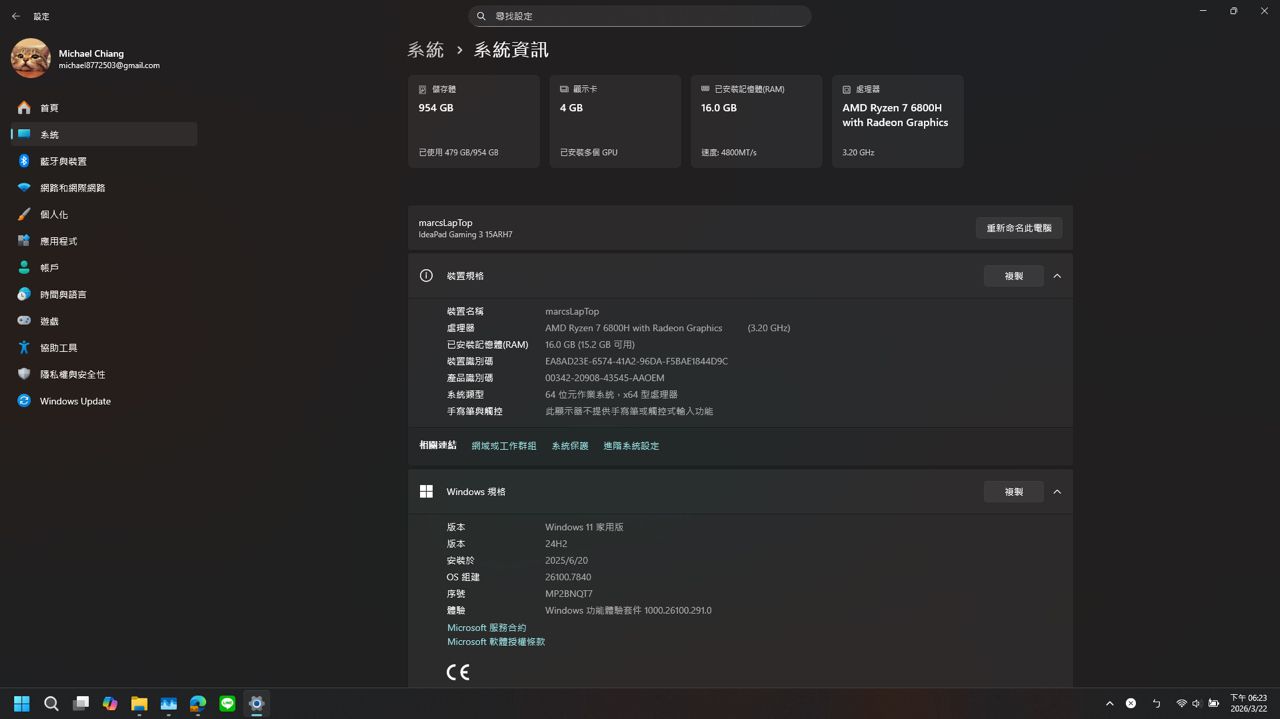Image resolution: width=1280 pixels, height=719 pixels.
Task: Go to 首頁 home menu item
Action: click(49, 108)
